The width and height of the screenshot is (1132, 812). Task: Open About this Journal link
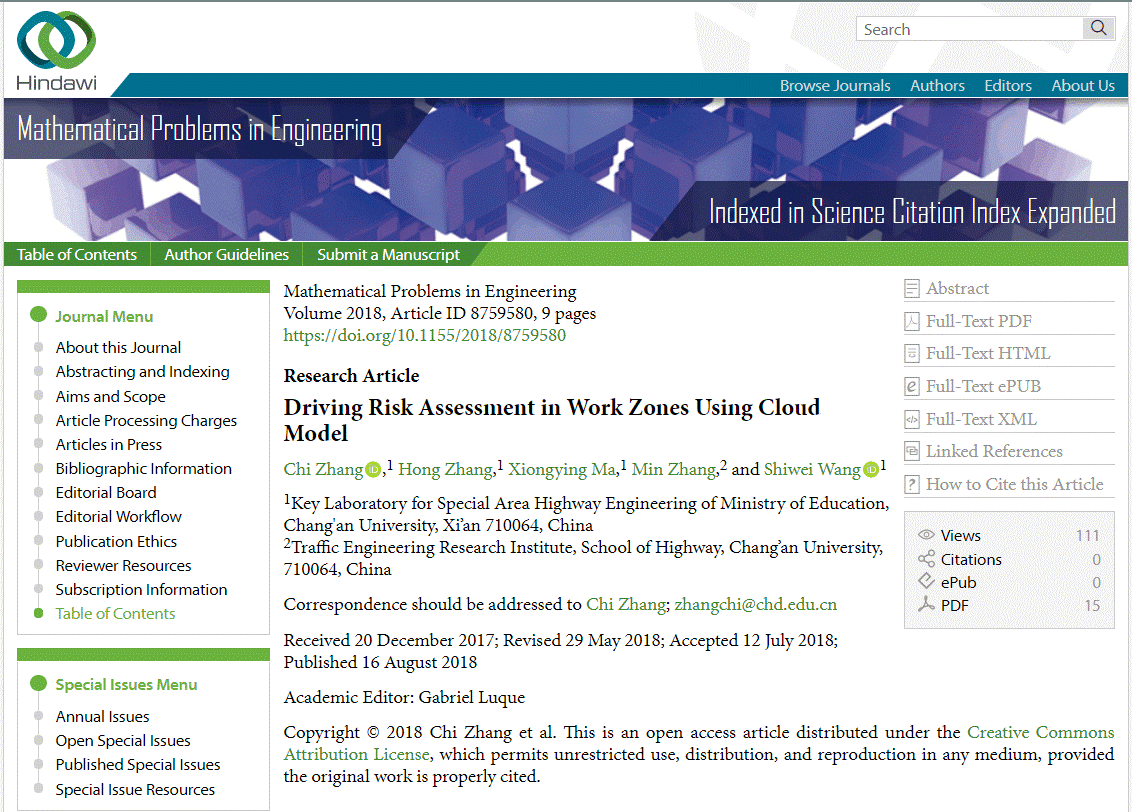(x=118, y=347)
